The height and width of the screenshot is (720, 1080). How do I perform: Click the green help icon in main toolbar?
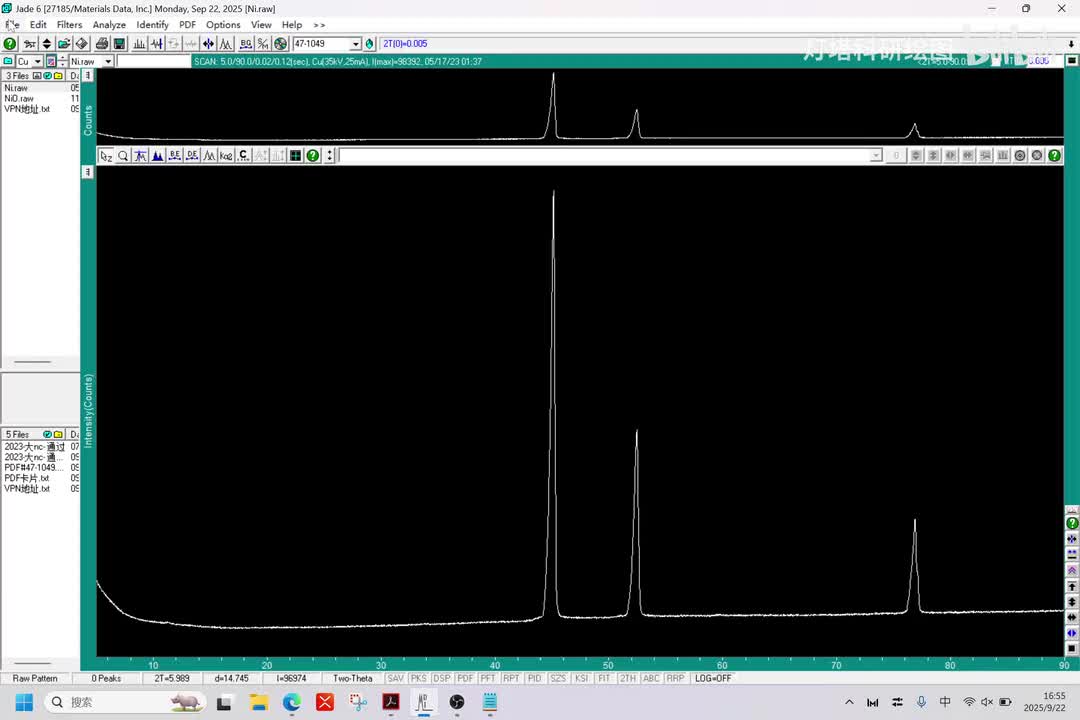coord(10,43)
